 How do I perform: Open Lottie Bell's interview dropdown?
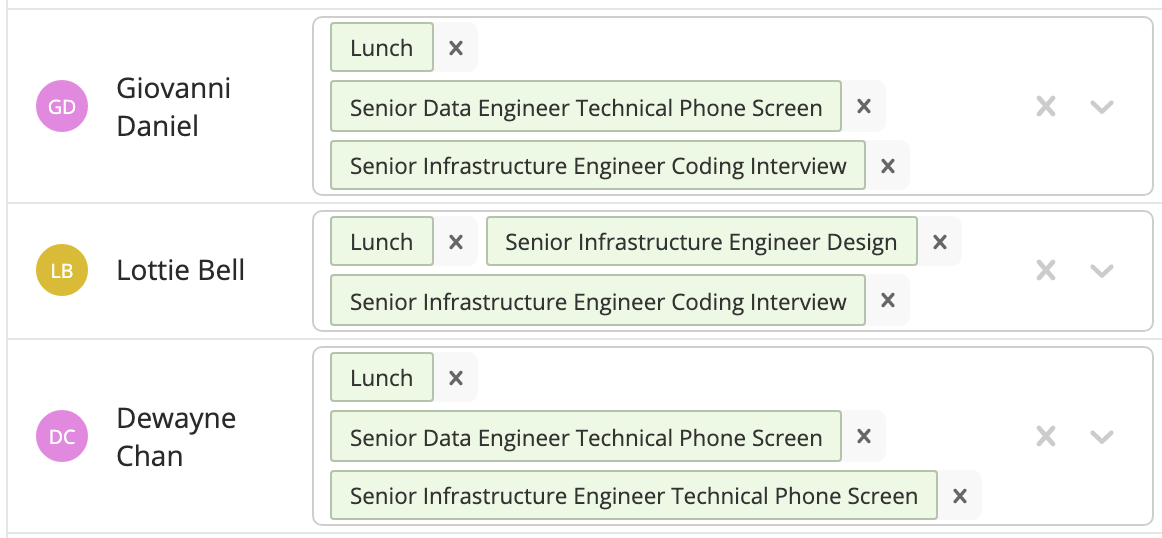(1102, 270)
